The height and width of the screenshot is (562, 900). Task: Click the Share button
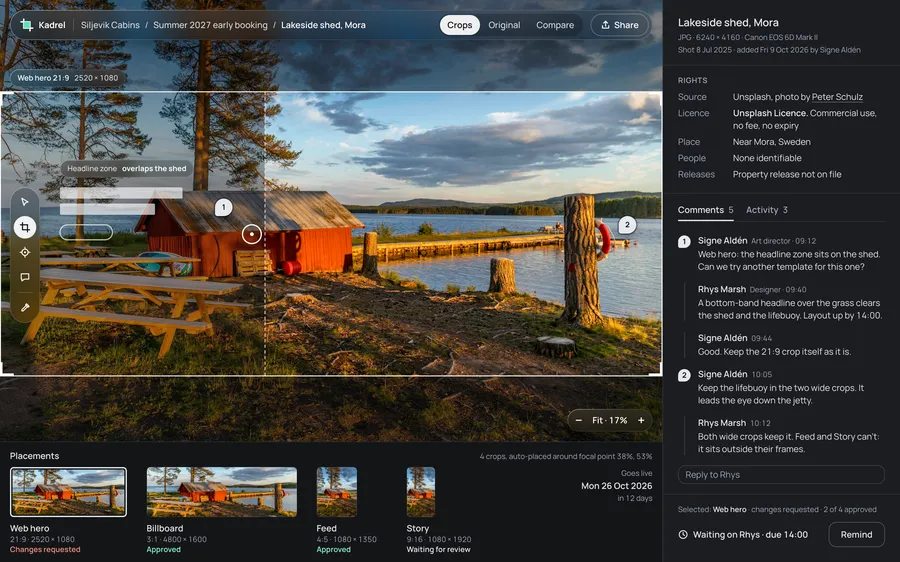(x=620, y=25)
